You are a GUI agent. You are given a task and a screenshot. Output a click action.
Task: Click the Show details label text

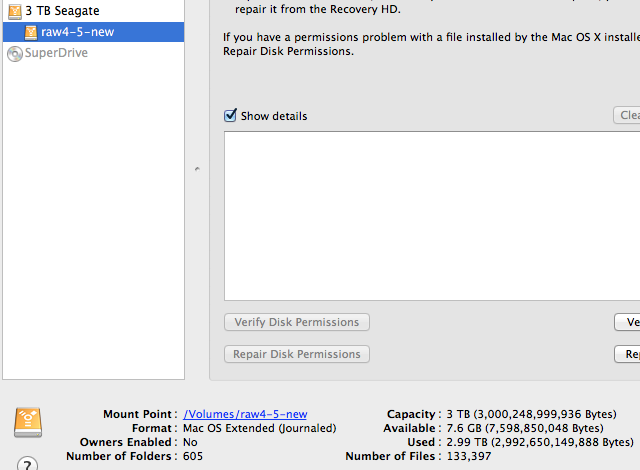pos(274,116)
